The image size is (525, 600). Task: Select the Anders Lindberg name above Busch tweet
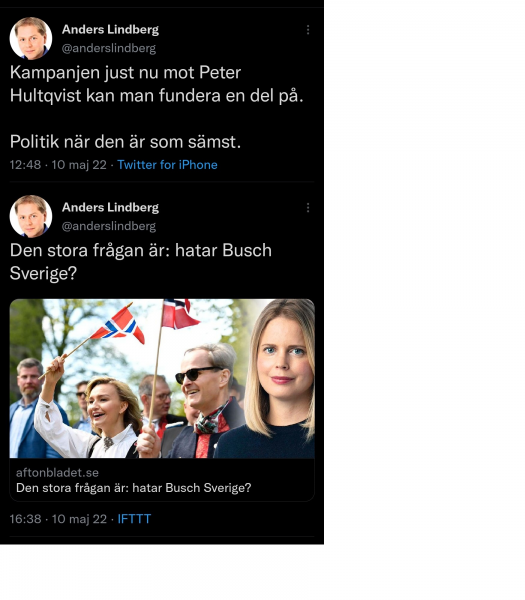[x=110, y=207]
